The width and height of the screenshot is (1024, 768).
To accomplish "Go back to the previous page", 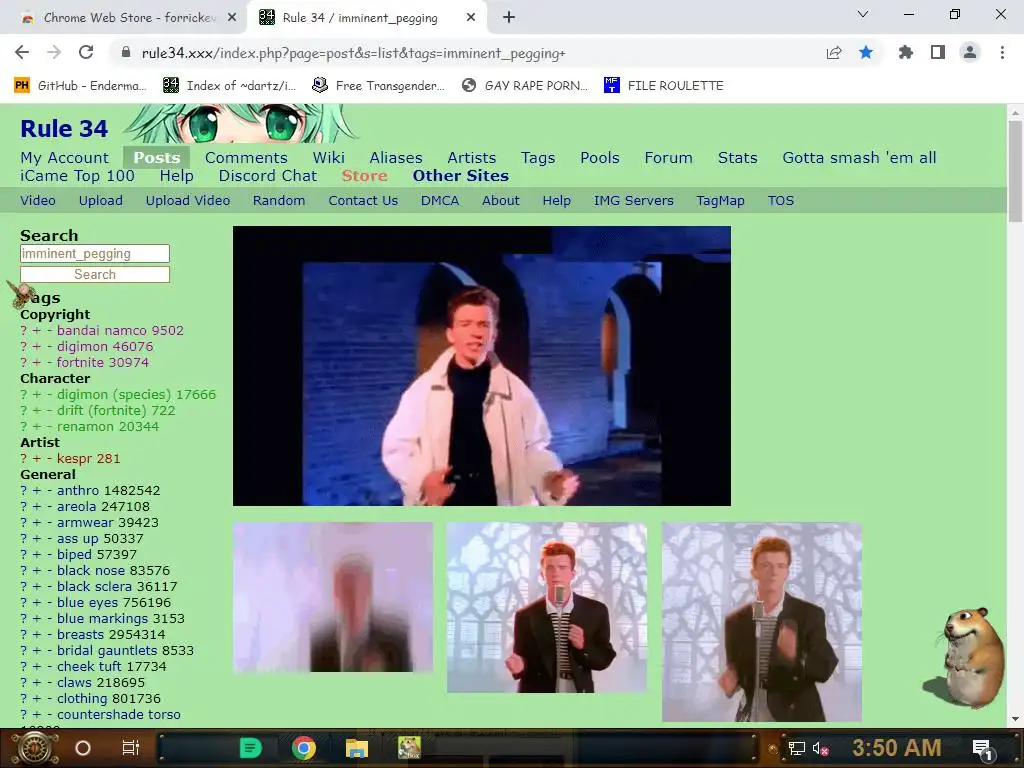I will click(22, 53).
